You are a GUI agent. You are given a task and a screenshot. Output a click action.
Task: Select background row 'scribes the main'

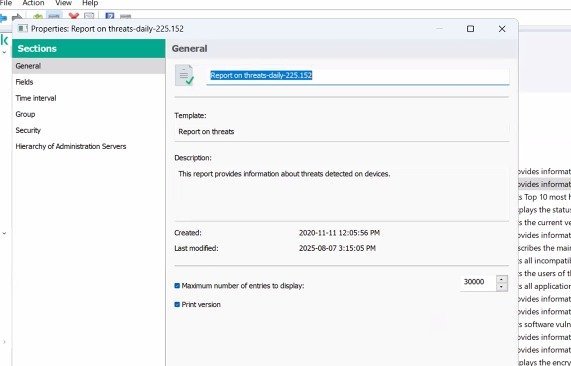(x=545, y=248)
